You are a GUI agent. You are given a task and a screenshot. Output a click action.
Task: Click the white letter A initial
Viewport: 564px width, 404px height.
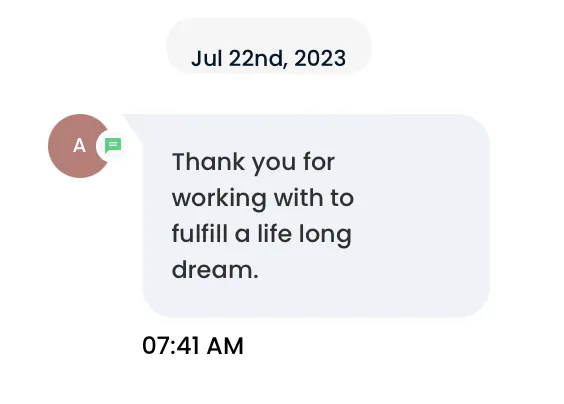[x=79, y=146]
